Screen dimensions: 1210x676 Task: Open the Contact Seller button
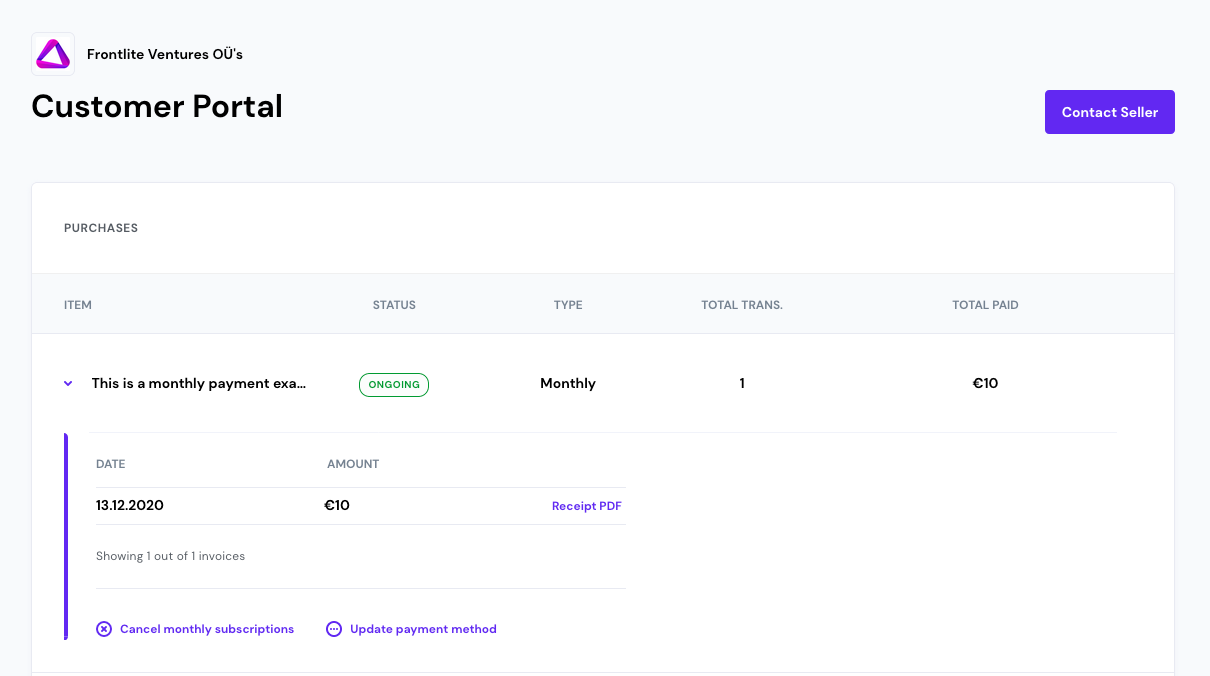click(1110, 112)
